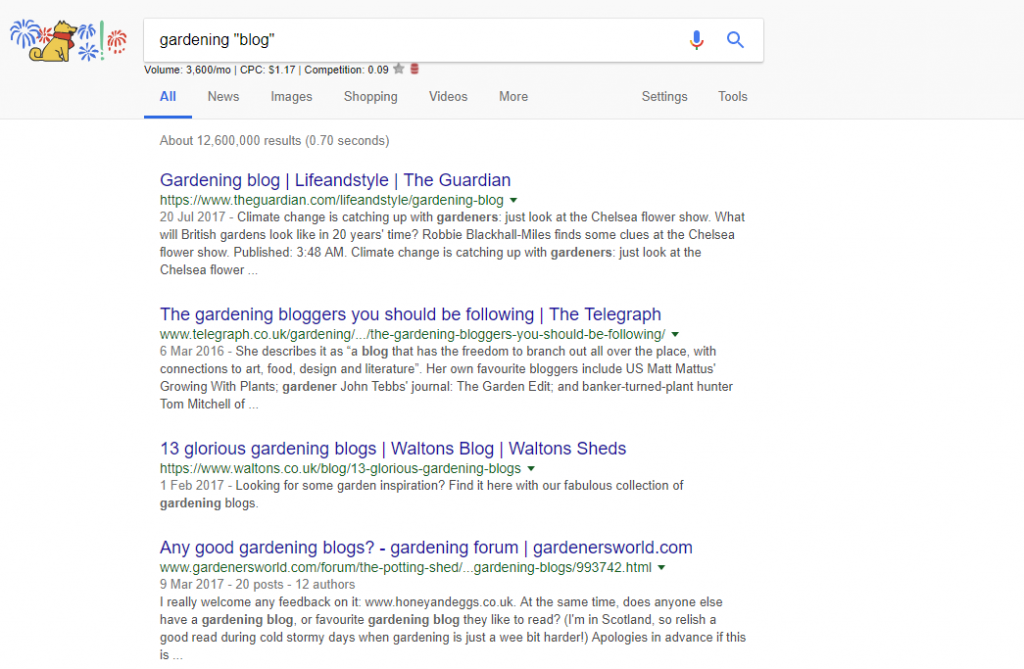Start voice search with microphone icon

(x=697, y=40)
